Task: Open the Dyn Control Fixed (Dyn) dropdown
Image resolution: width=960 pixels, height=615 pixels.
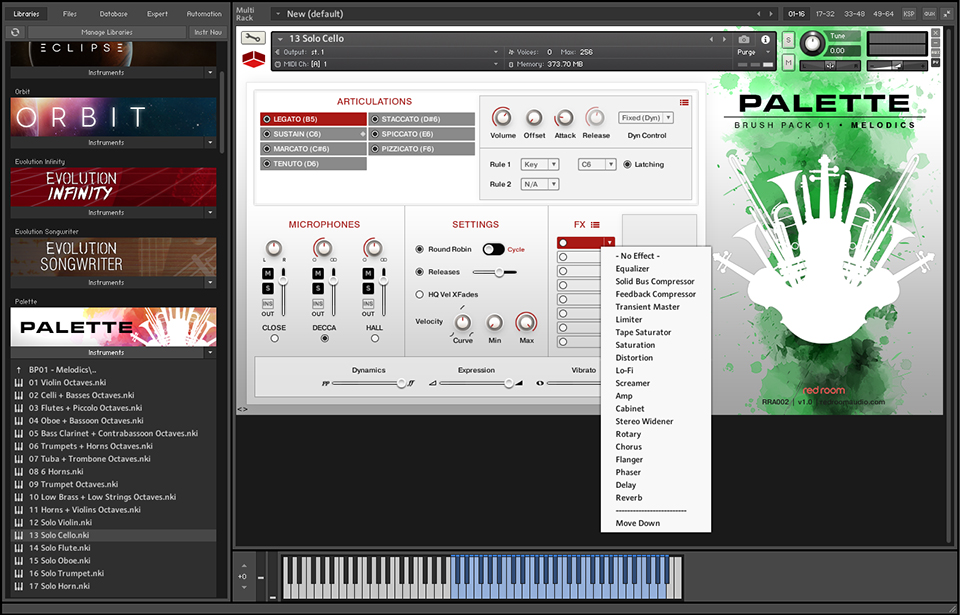Action: 646,118
